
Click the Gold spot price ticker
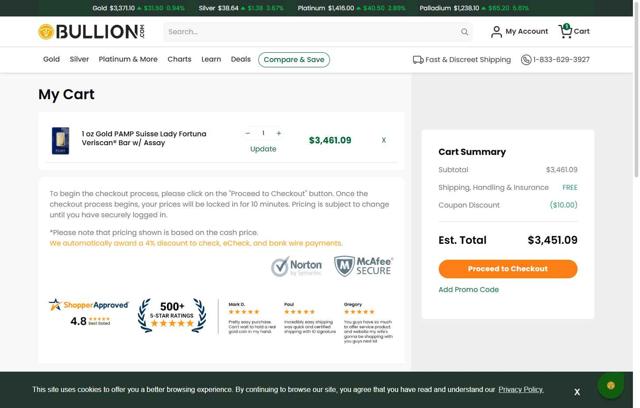point(138,8)
